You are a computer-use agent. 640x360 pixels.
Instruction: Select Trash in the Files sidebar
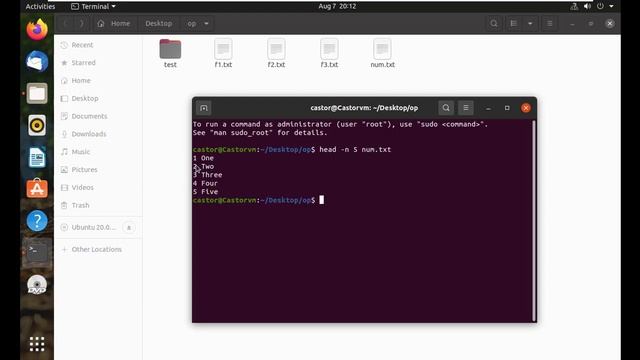click(98, 205)
